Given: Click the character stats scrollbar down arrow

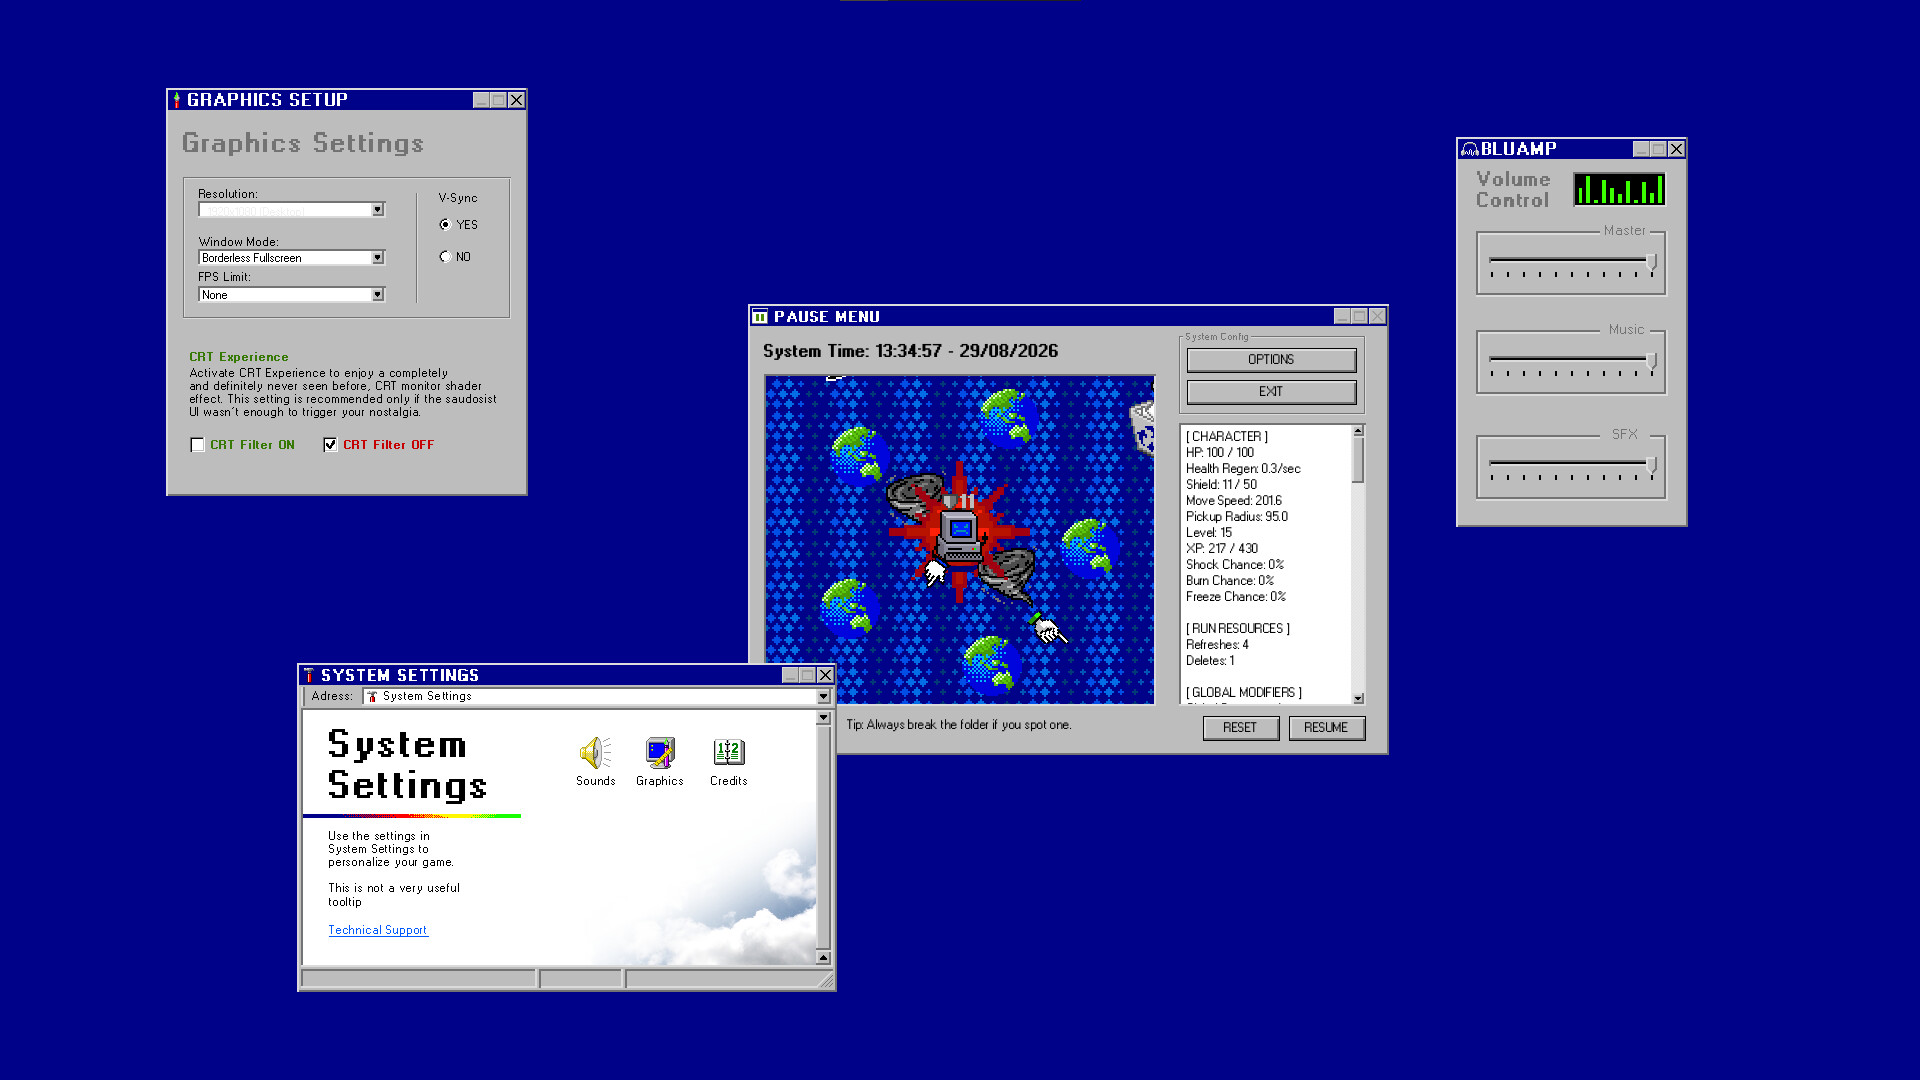Looking at the screenshot, I should click(x=1358, y=698).
